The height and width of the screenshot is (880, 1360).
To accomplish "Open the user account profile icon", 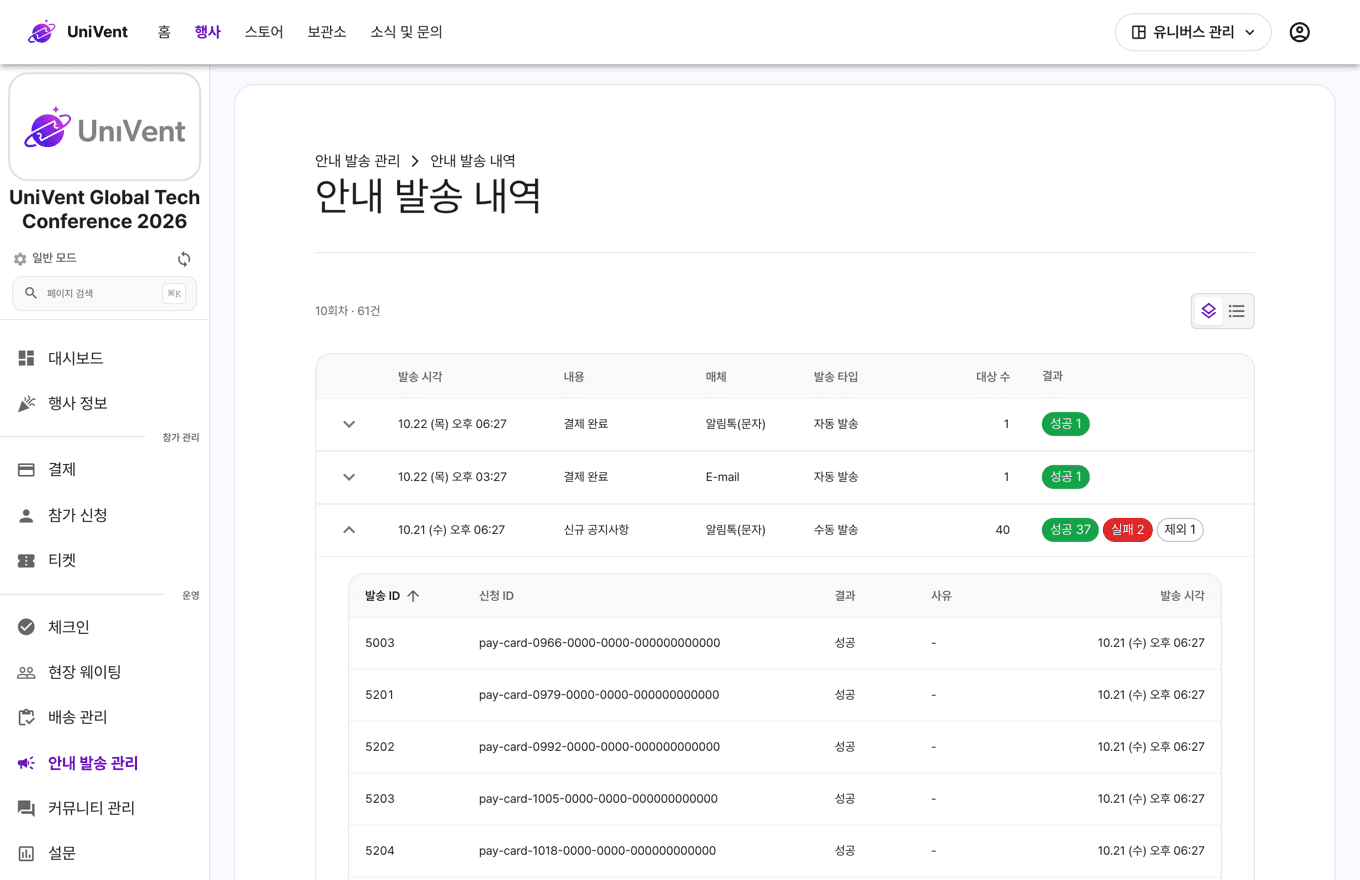I will tap(1299, 32).
